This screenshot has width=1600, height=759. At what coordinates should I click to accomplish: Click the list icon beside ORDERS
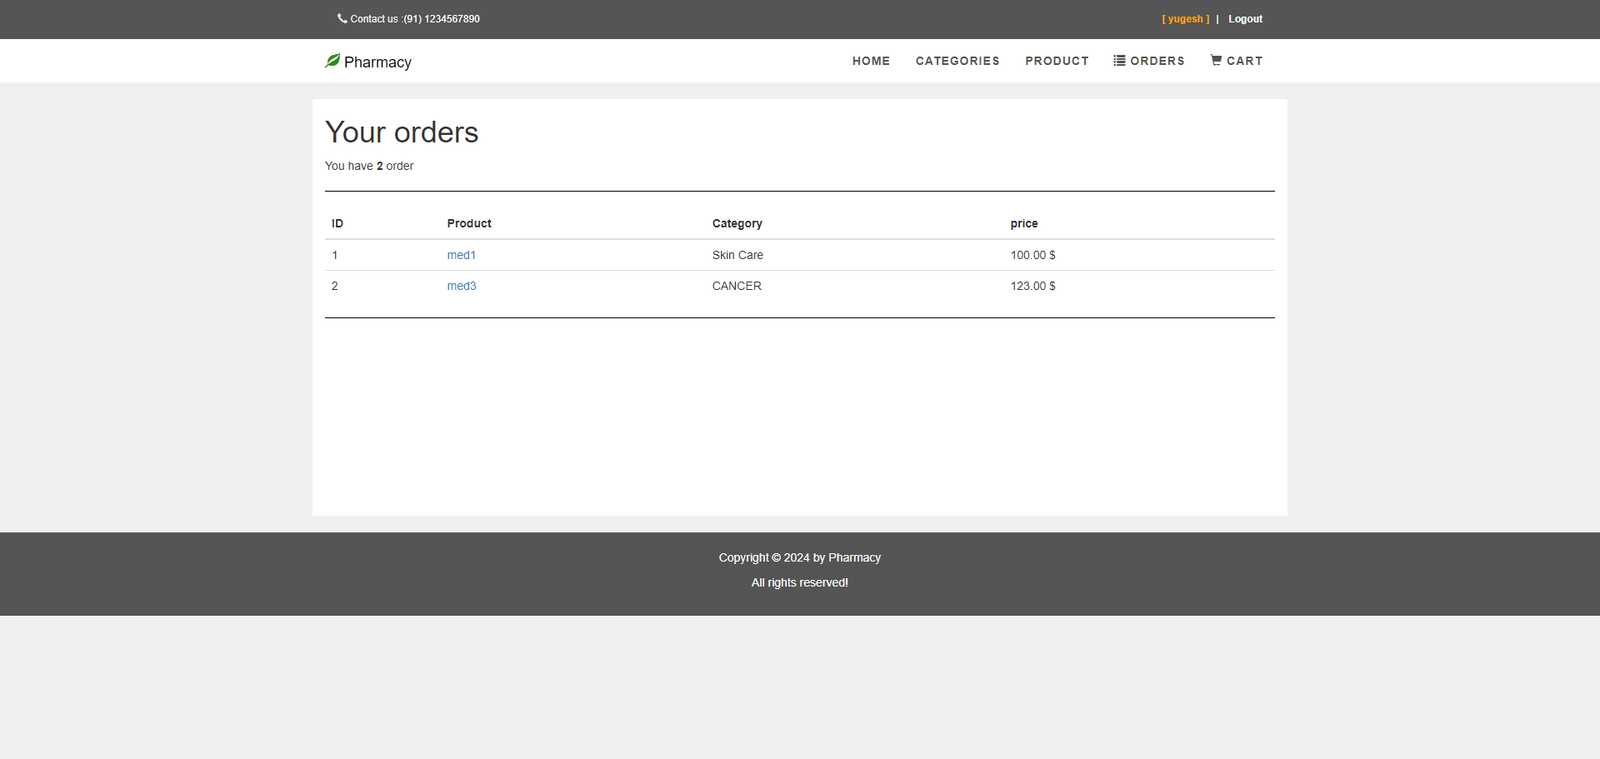(x=1119, y=60)
